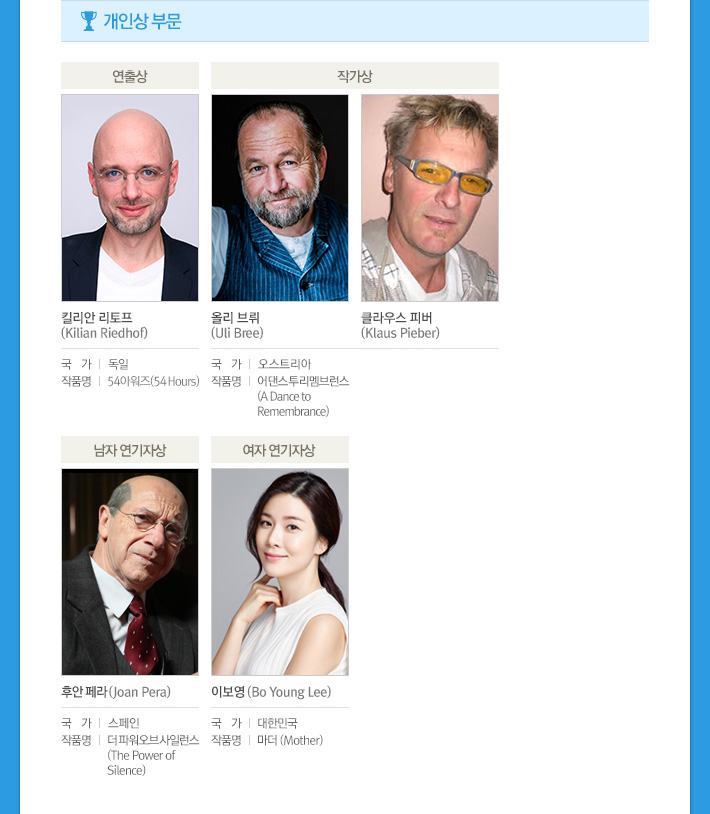The height and width of the screenshot is (814, 710).
Task: Click the 작가상 category label
Action: coord(355,76)
